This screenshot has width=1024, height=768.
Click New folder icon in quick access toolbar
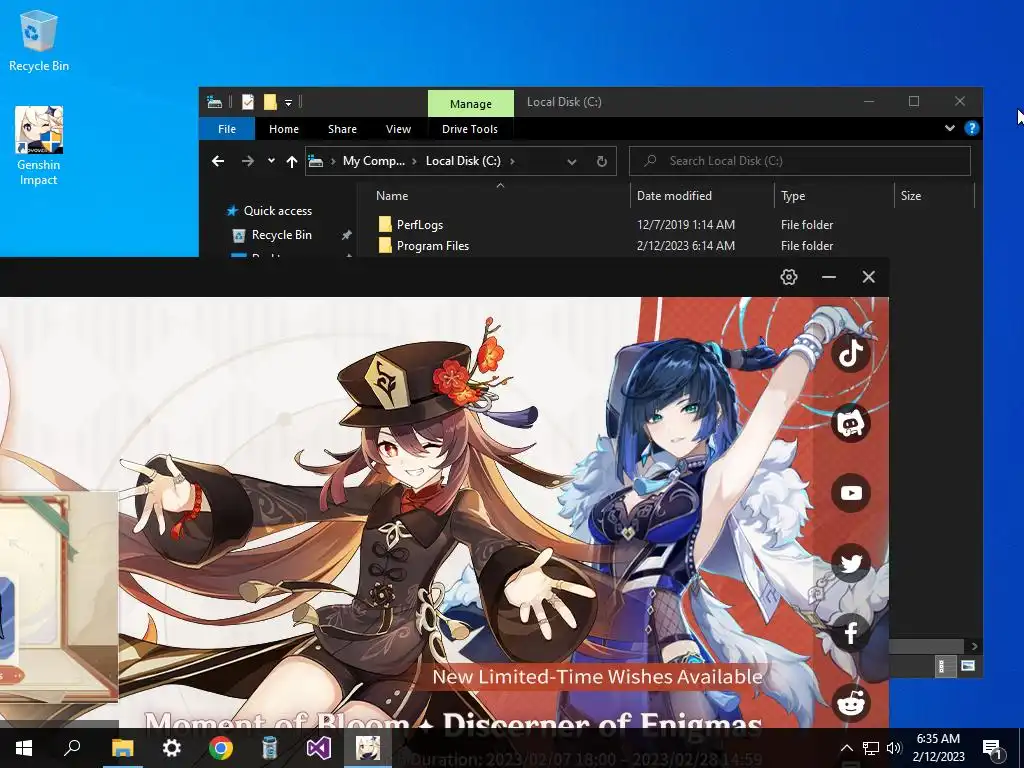click(x=270, y=102)
